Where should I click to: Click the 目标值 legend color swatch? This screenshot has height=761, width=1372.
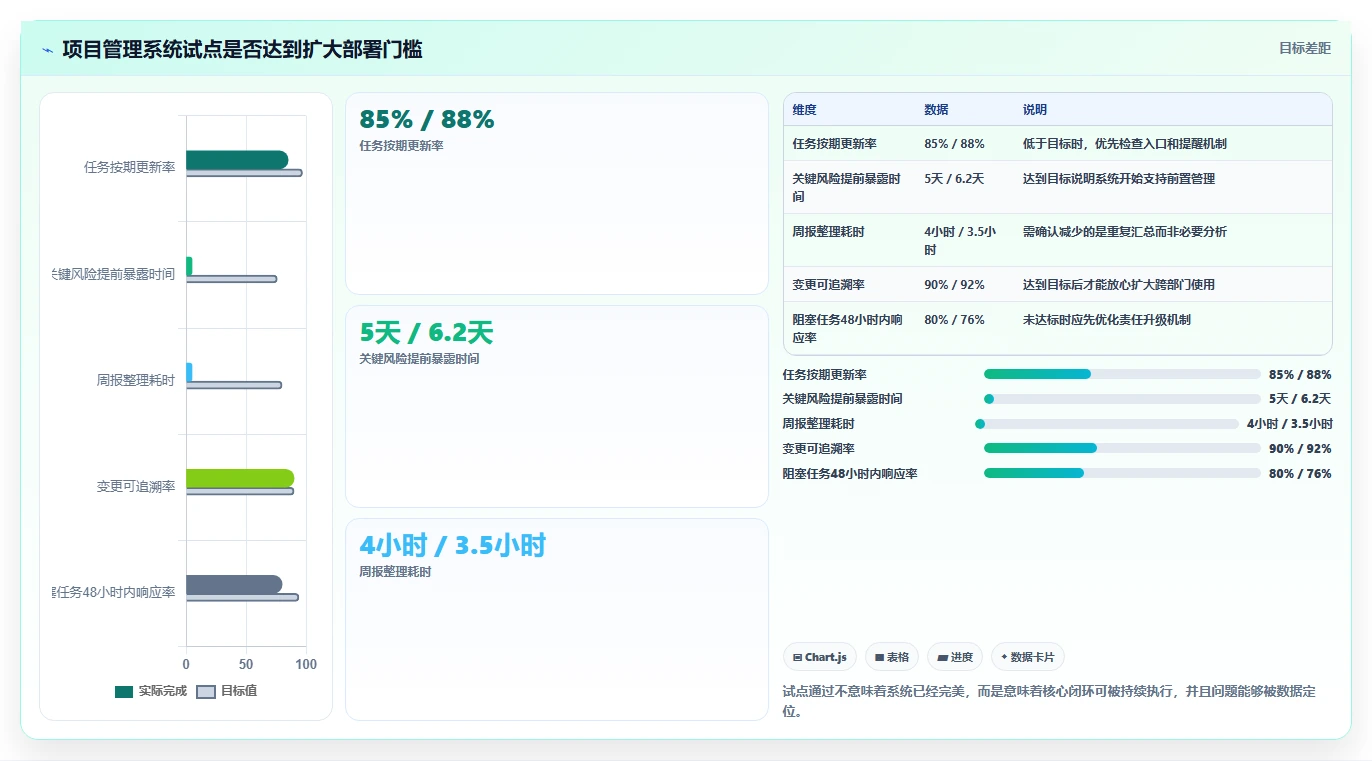click(206, 691)
